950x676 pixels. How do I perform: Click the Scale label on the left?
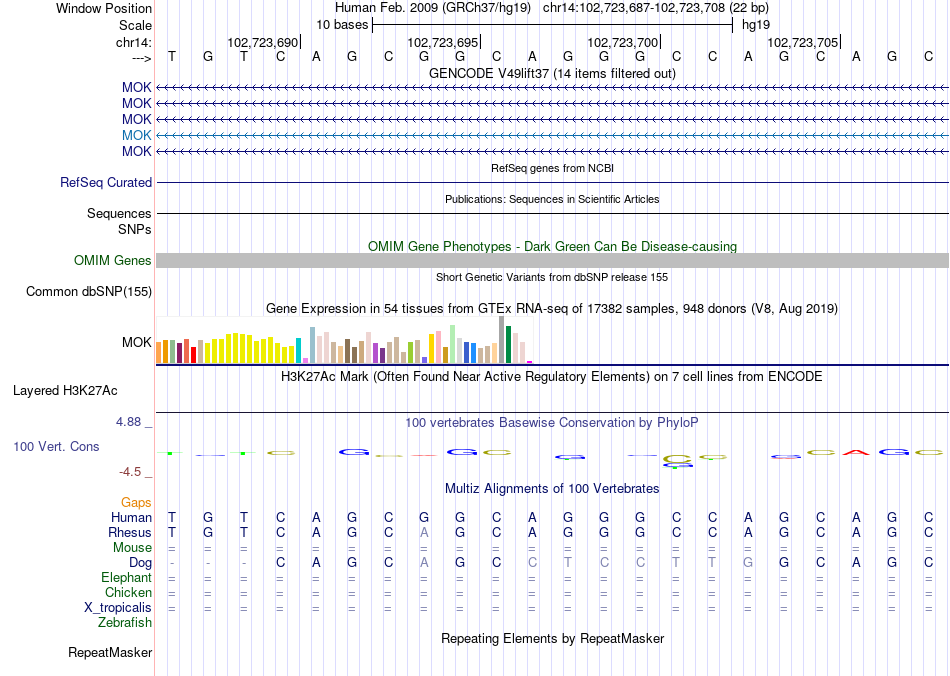[135, 25]
